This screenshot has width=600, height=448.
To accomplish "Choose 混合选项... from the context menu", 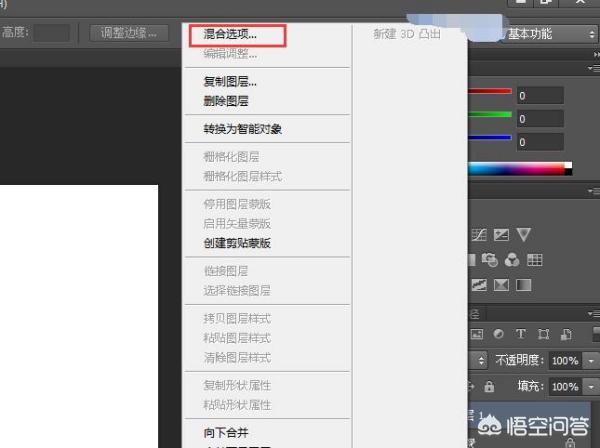I will (230, 34).
